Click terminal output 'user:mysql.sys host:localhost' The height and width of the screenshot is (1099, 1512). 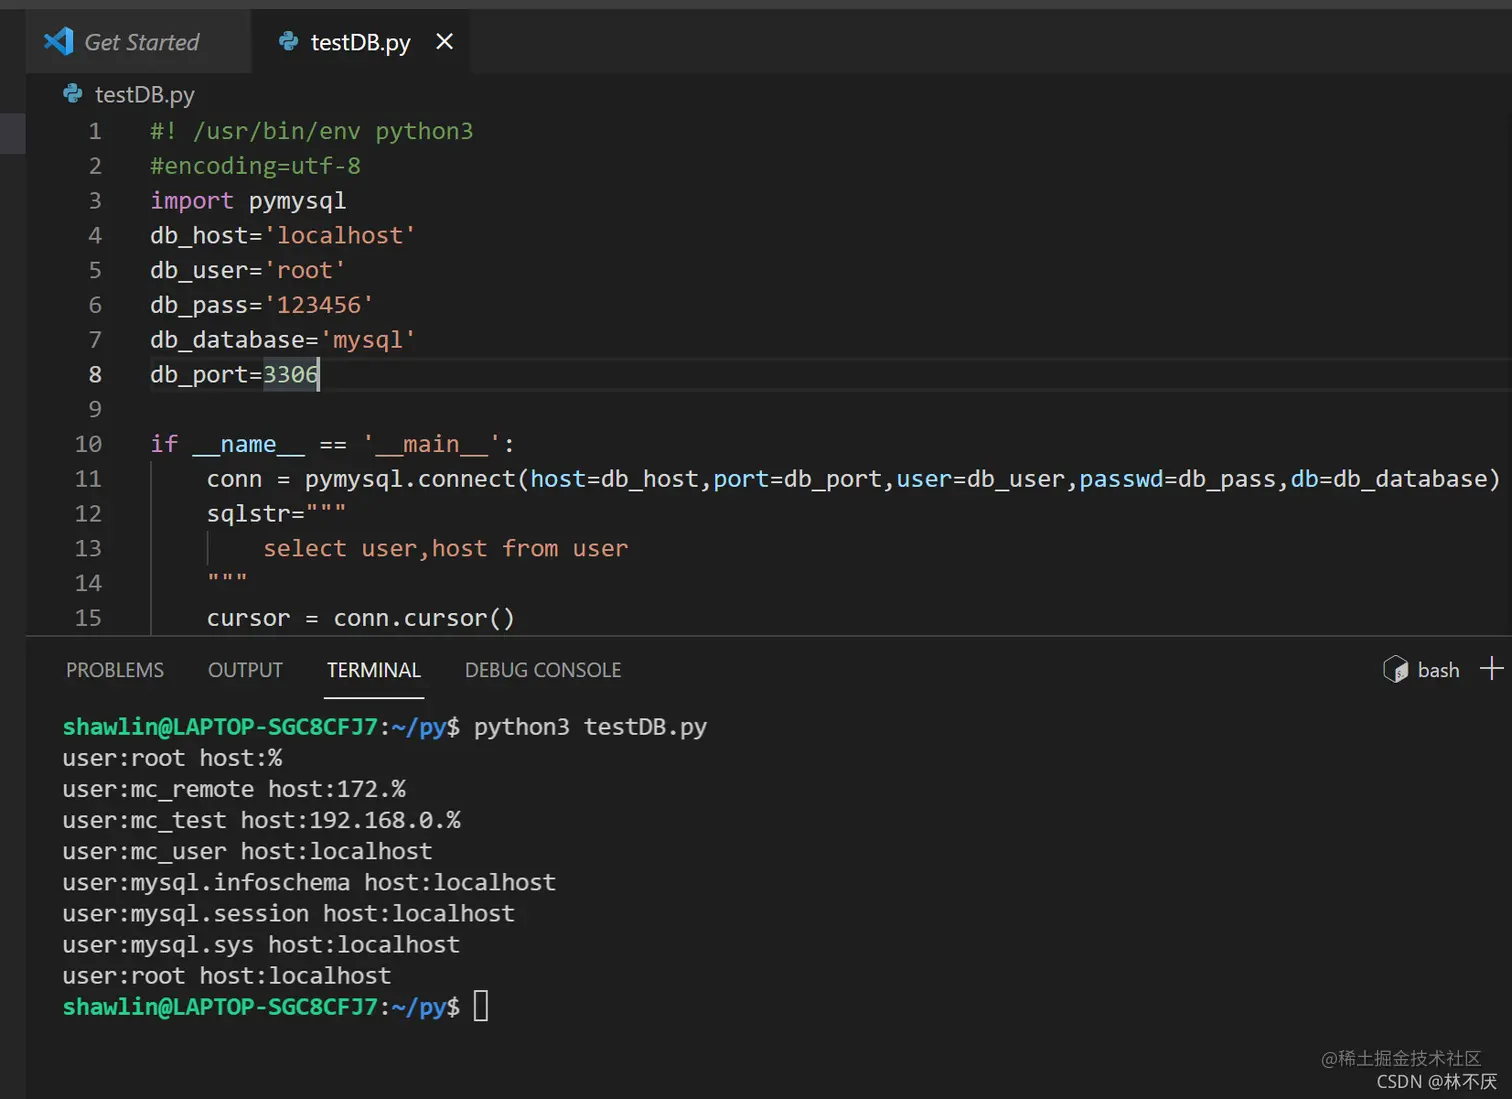(x=261, y=944)
